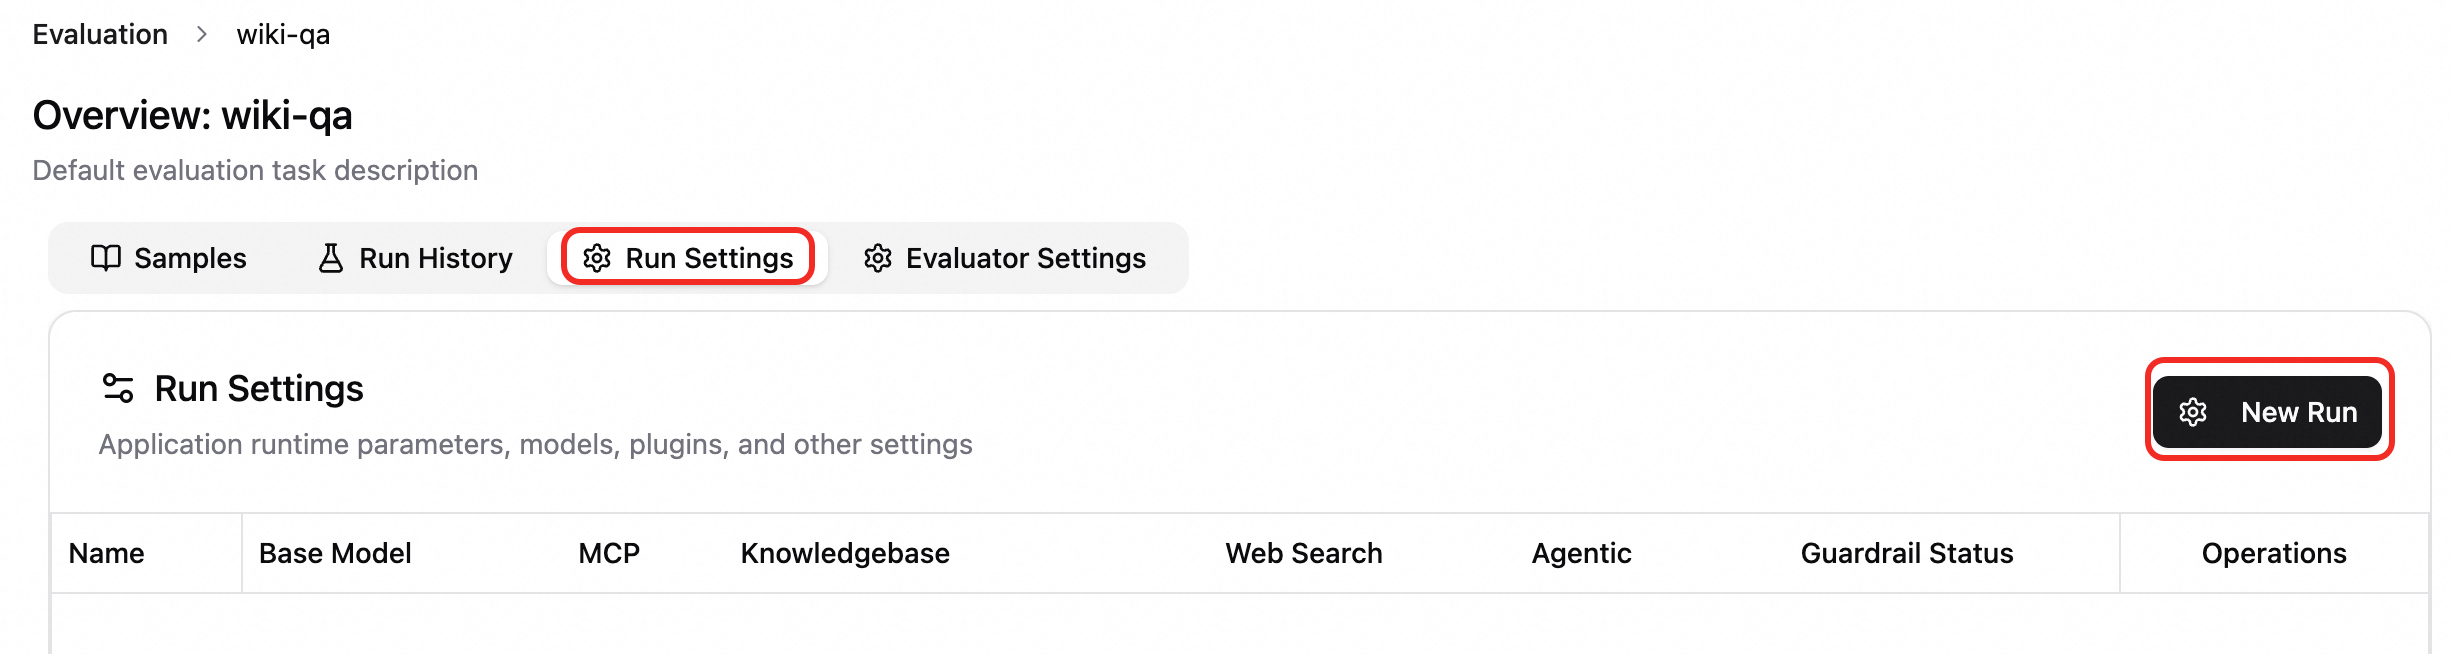Click the Guardrail Status column header
Image resolution: width=2450 pixels, height=654 pixels.
[1907, 553]
